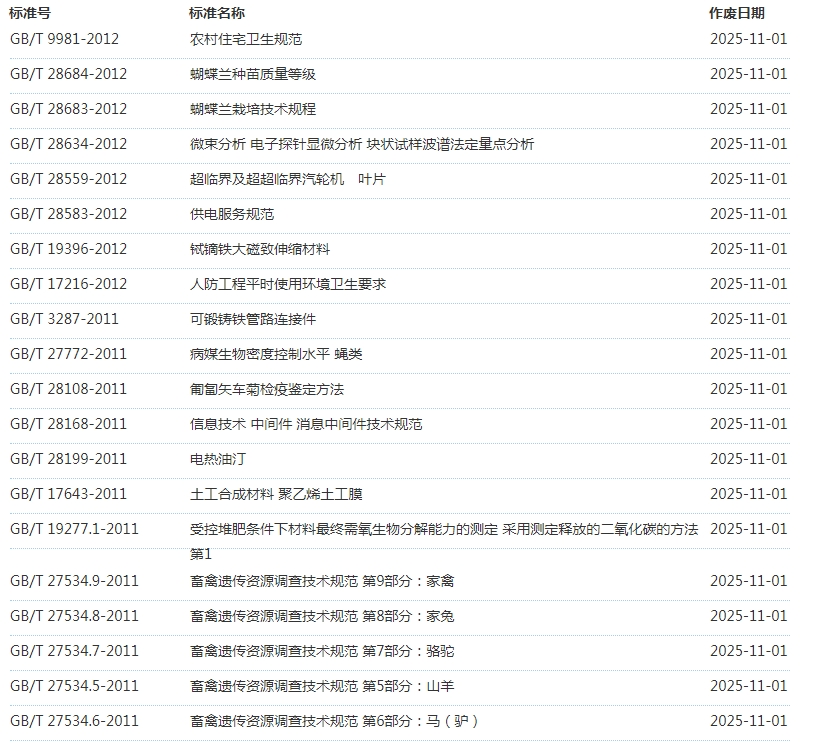Open standard GB/T 17216-2012
This screenshot has width=818, height=743.
point(68,284)
